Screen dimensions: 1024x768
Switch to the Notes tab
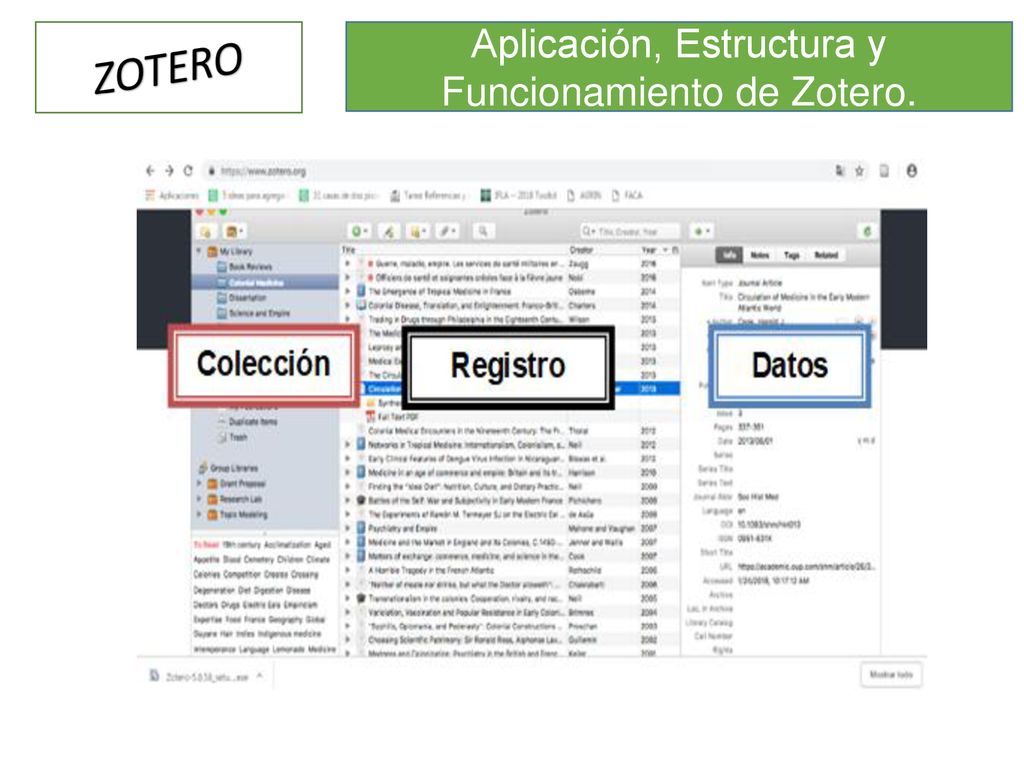click(760, 255)
